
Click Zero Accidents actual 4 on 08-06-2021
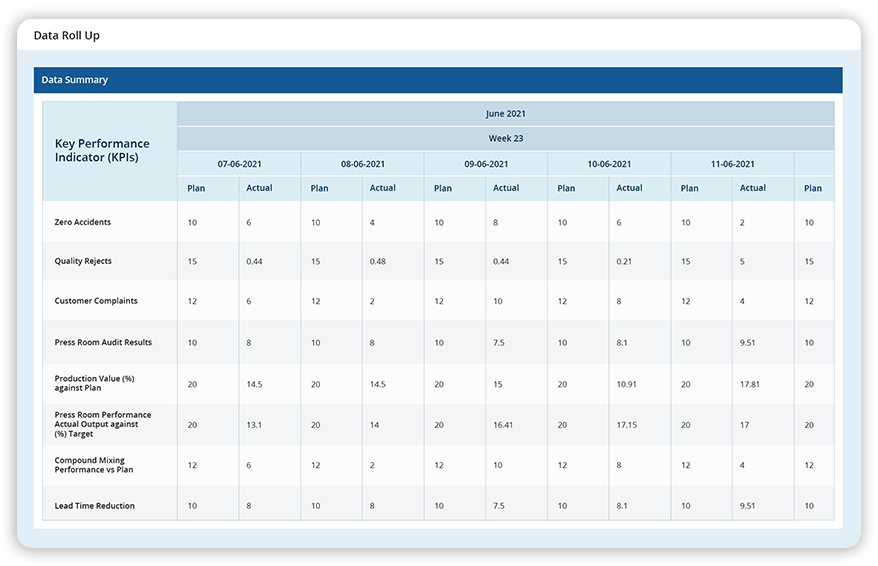click(x=372, y=223)
